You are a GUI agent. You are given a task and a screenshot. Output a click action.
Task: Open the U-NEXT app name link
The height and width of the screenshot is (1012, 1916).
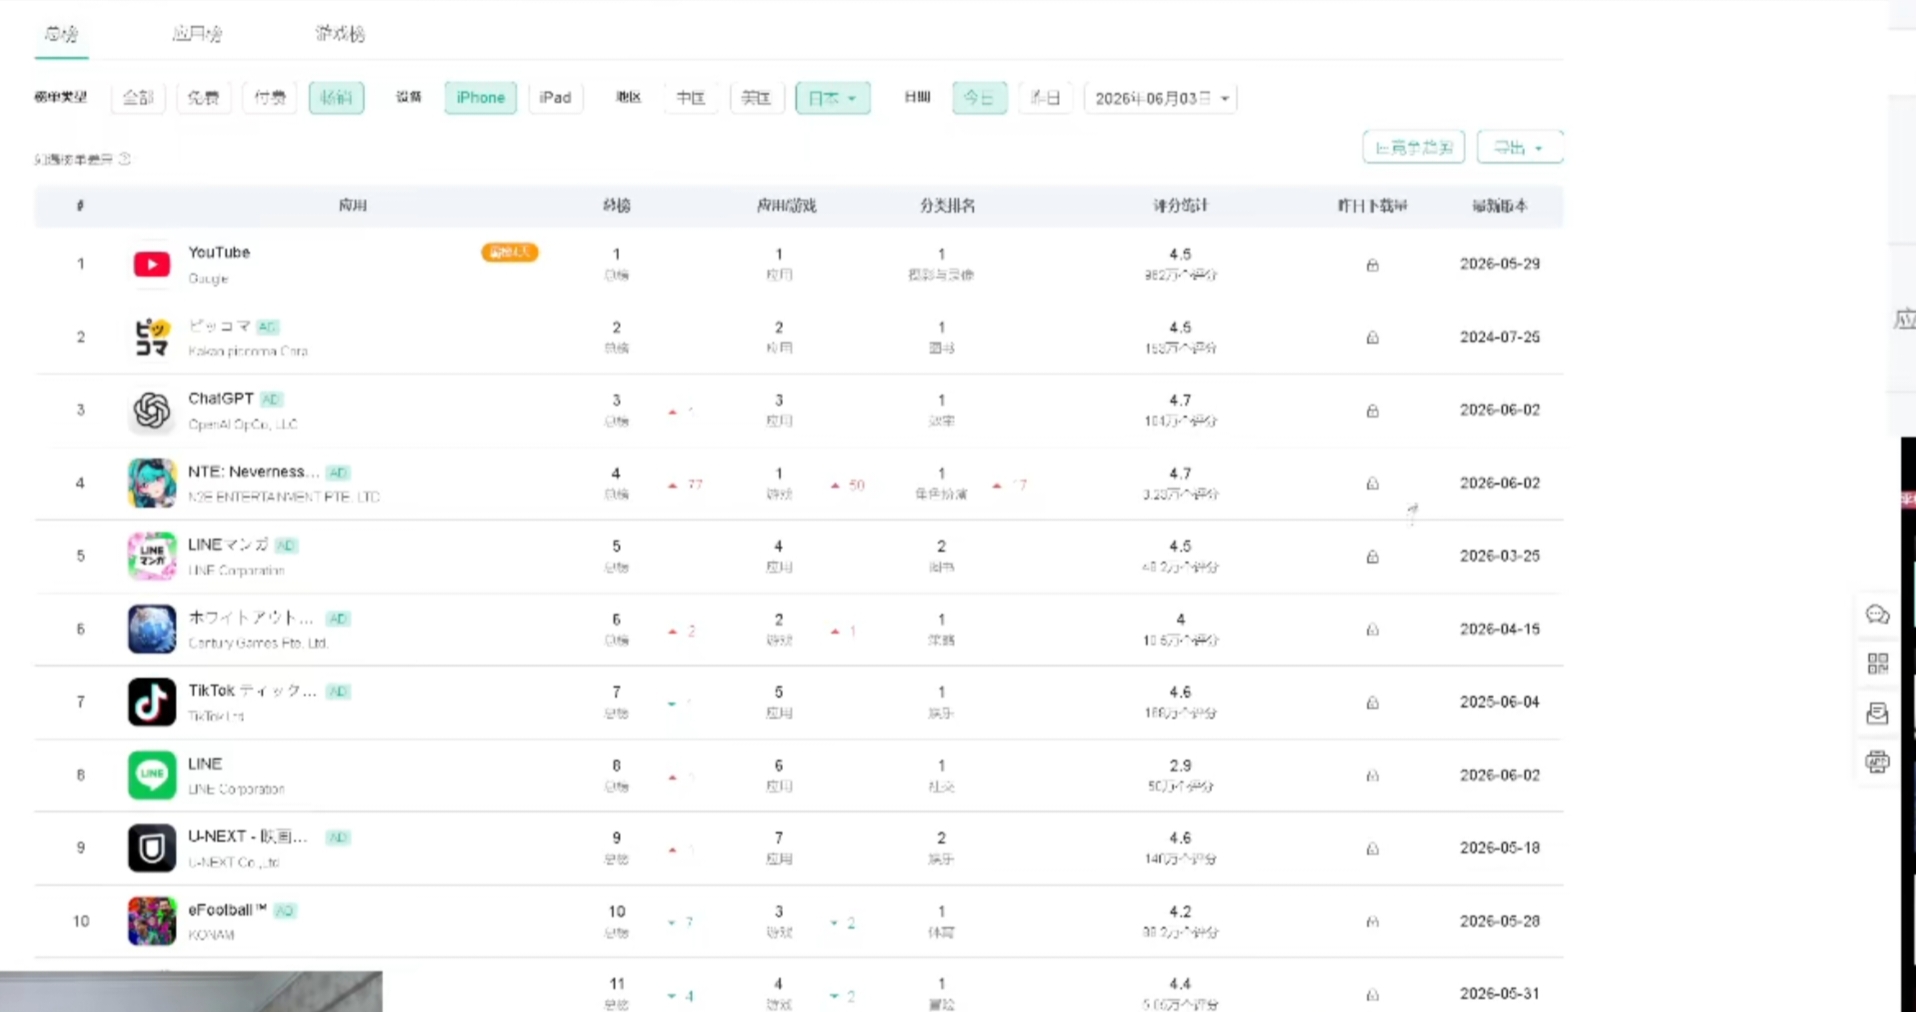tap(248, 836)
